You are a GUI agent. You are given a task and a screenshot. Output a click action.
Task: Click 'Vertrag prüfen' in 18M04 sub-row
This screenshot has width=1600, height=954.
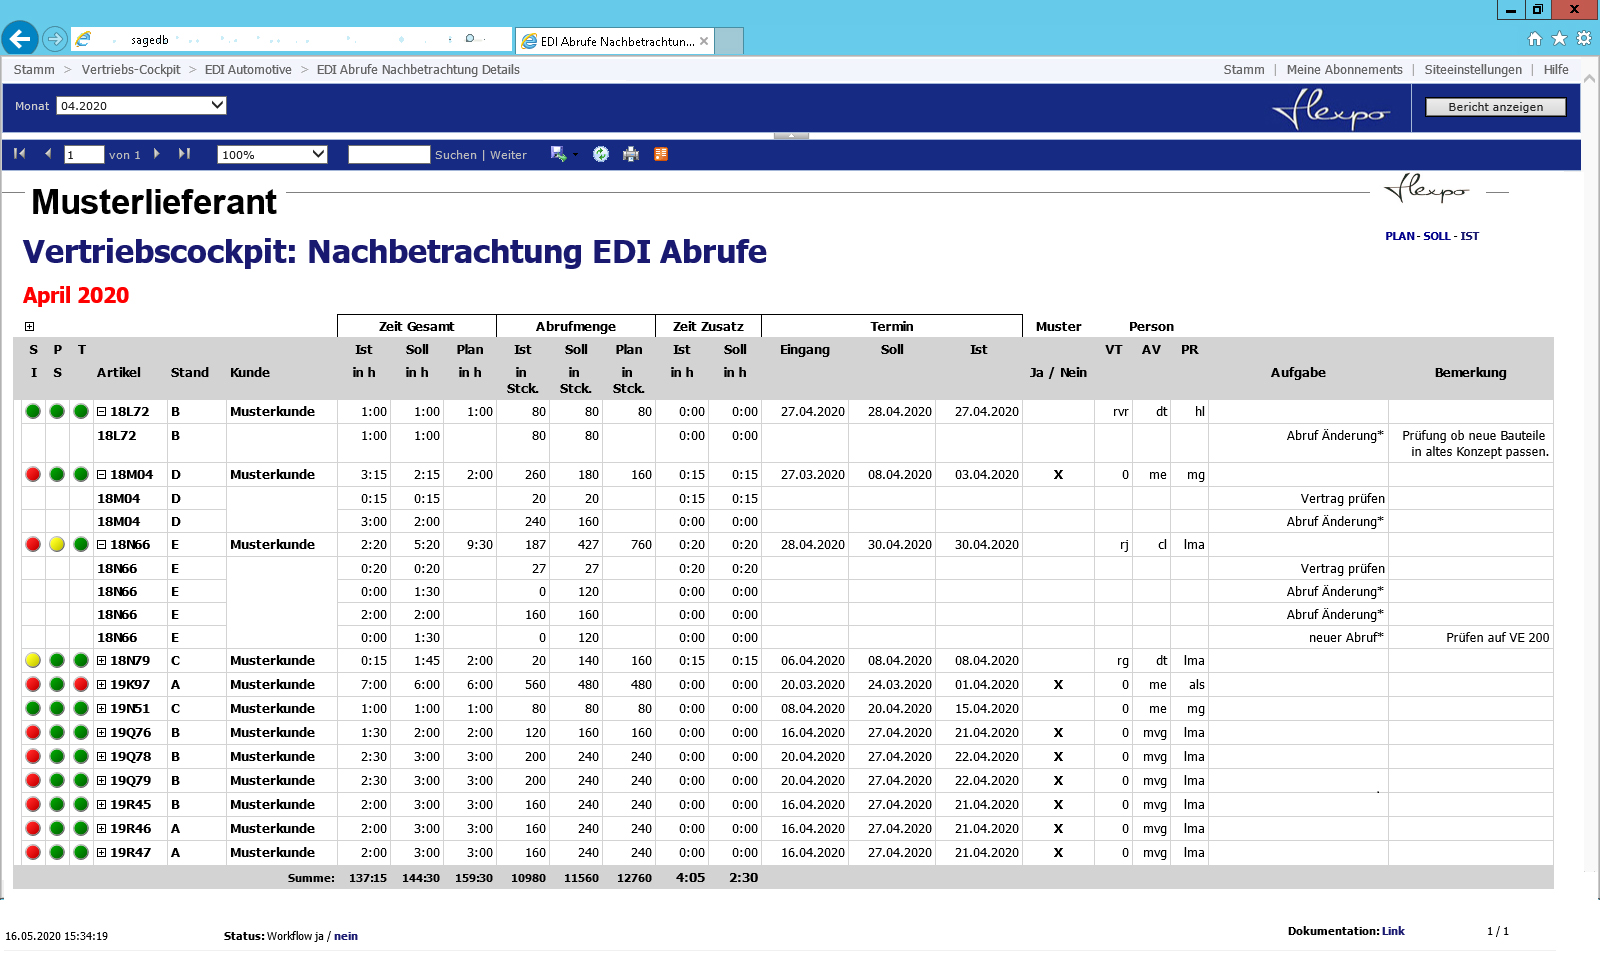coord(1342,498)
